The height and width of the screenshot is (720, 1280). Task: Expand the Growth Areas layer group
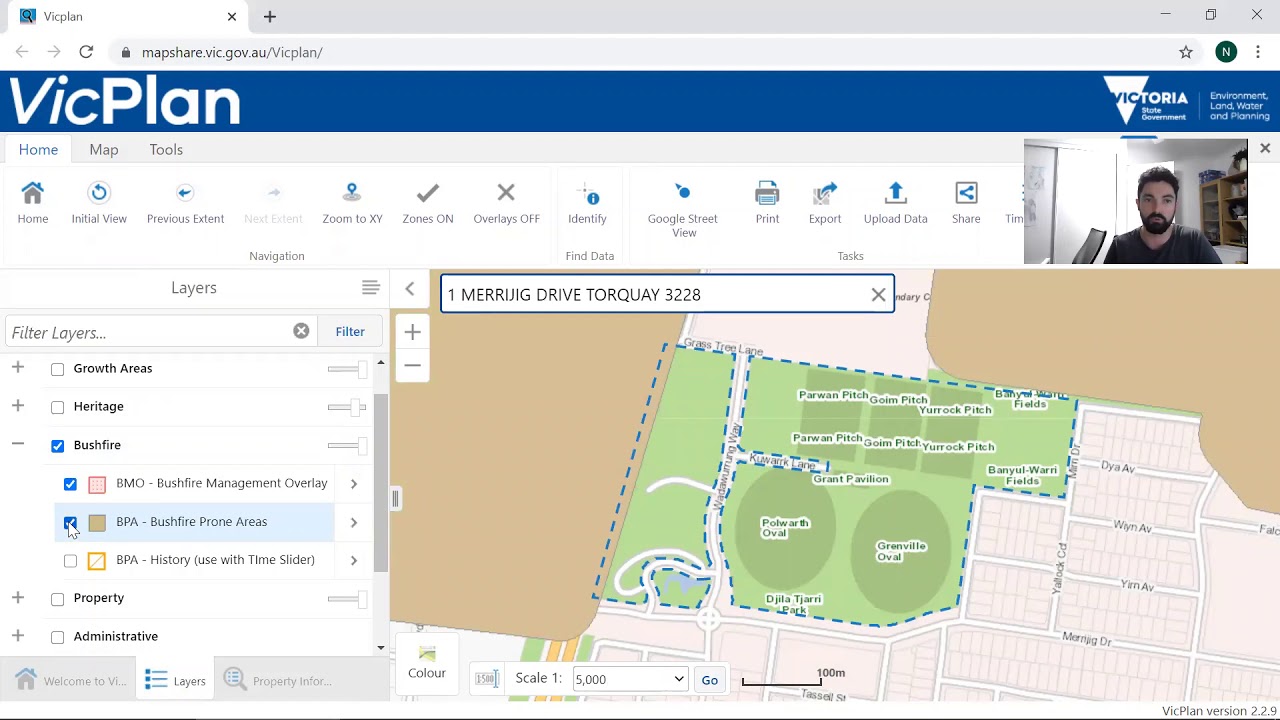point(18,368)
